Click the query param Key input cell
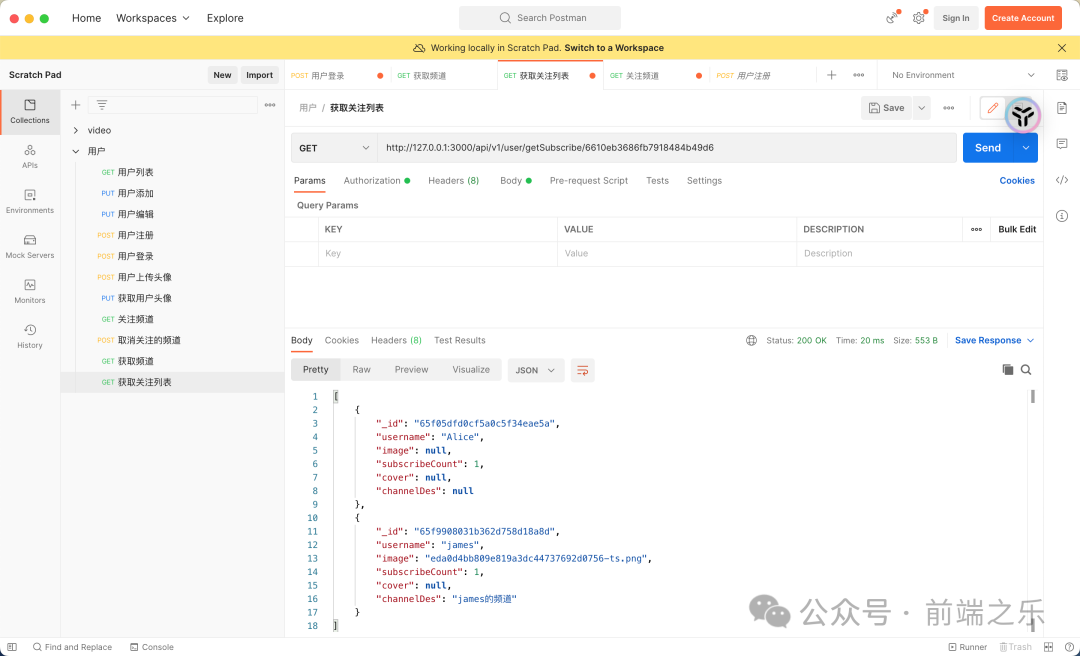Image resolution: width=1080 pixels, height=656 pixels. pos(437,254)
